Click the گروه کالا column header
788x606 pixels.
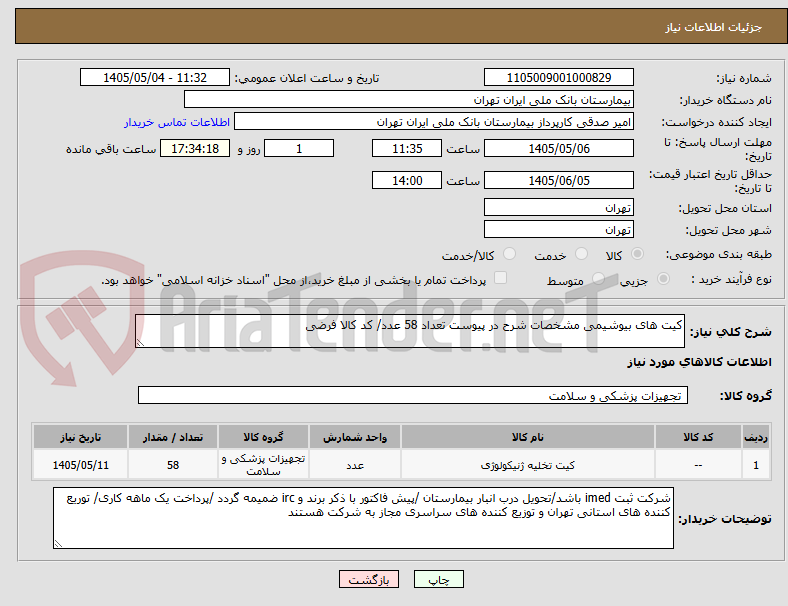(x=263, y=437)
